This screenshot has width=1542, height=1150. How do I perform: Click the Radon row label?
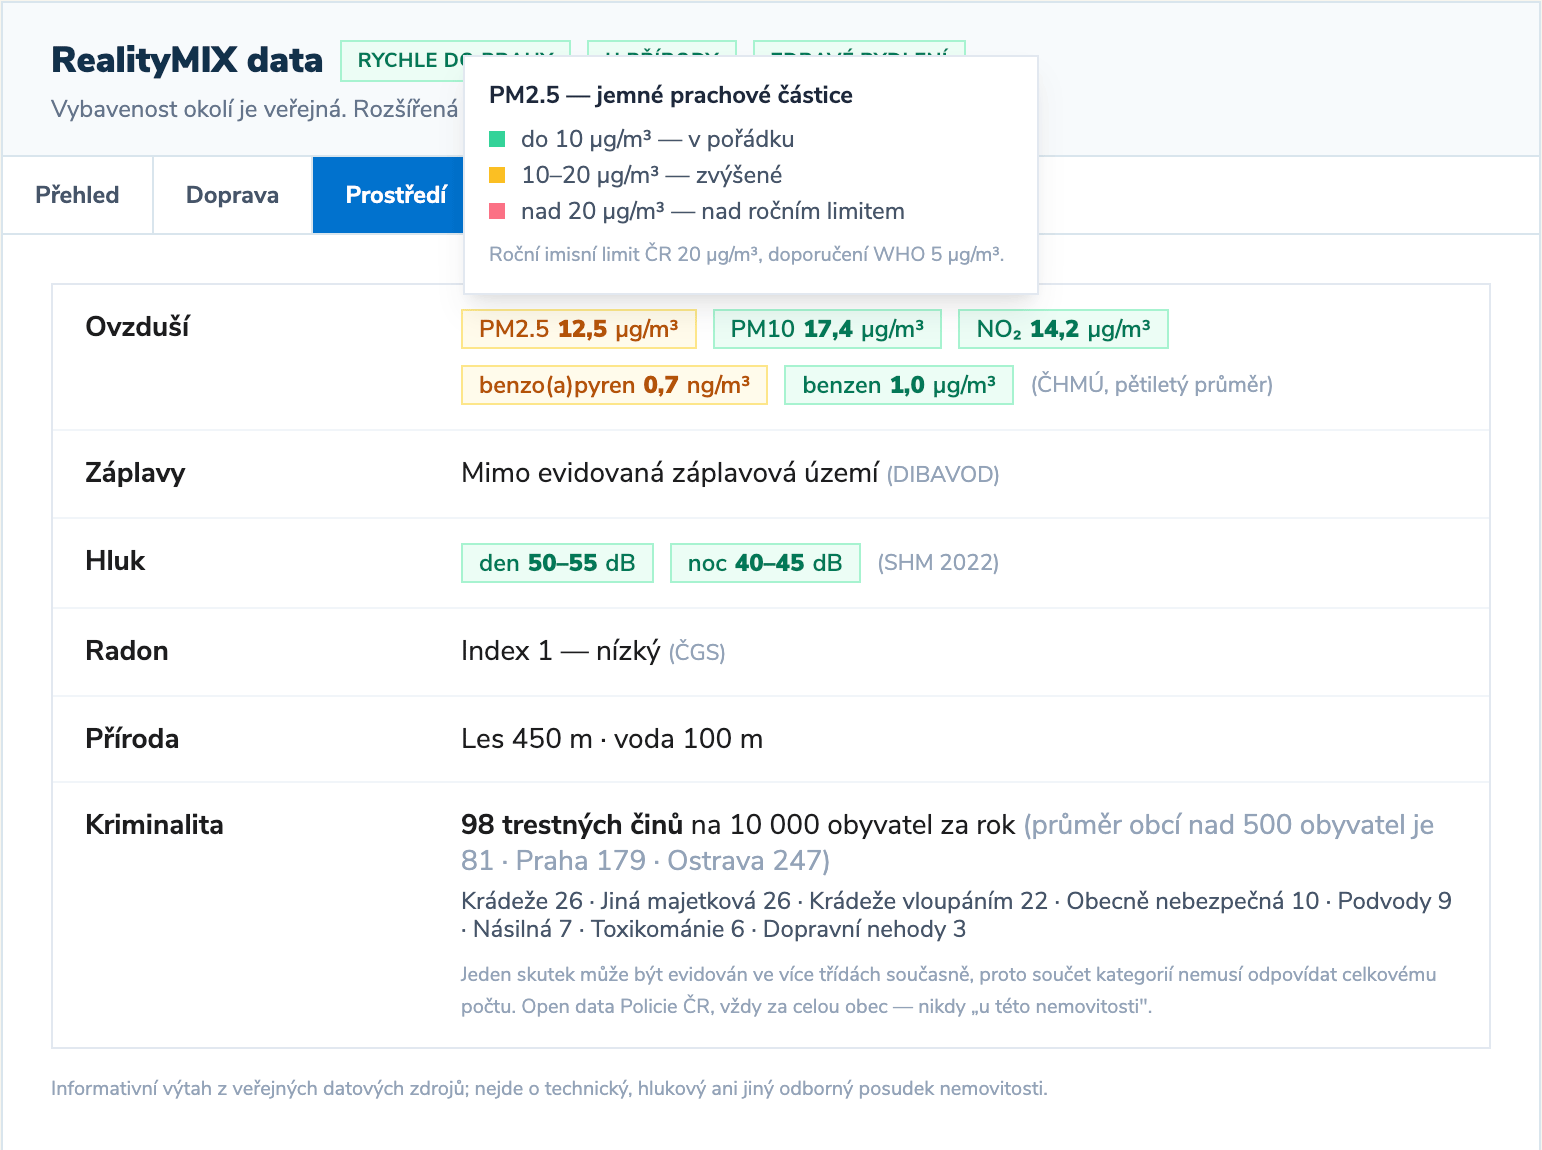coord(127,651)
